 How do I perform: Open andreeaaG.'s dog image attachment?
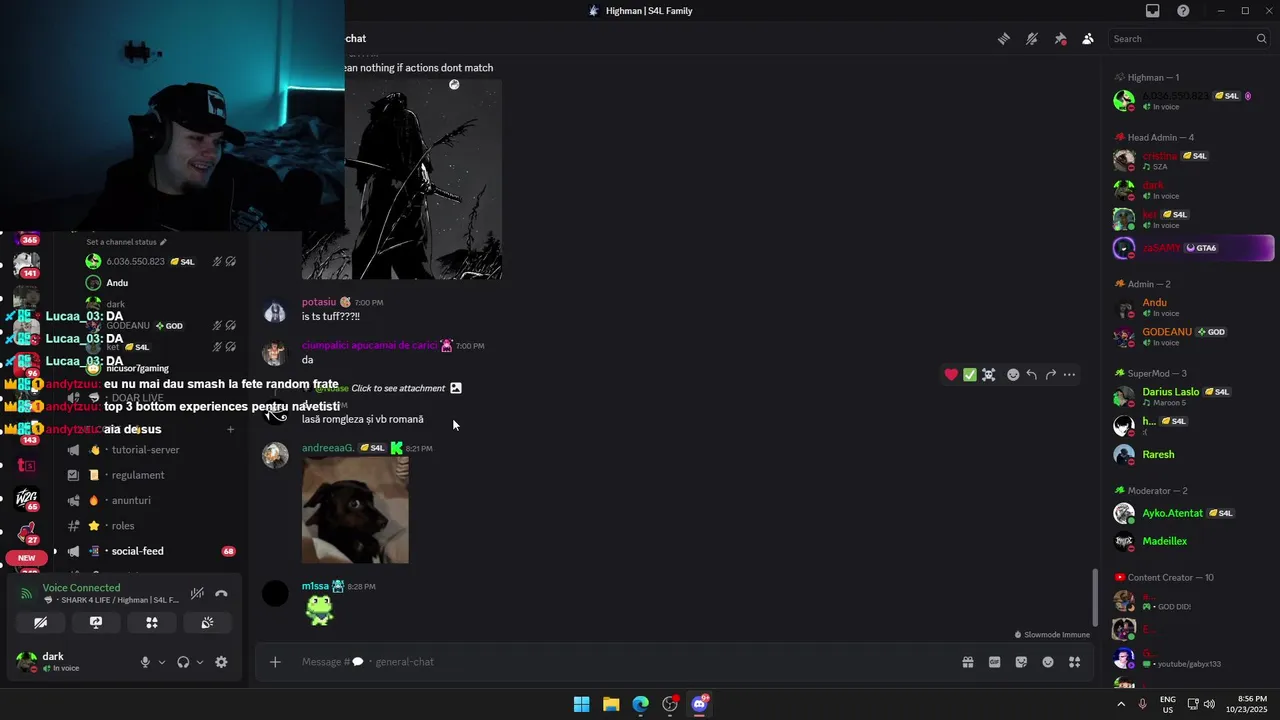(x=355, y=510)
